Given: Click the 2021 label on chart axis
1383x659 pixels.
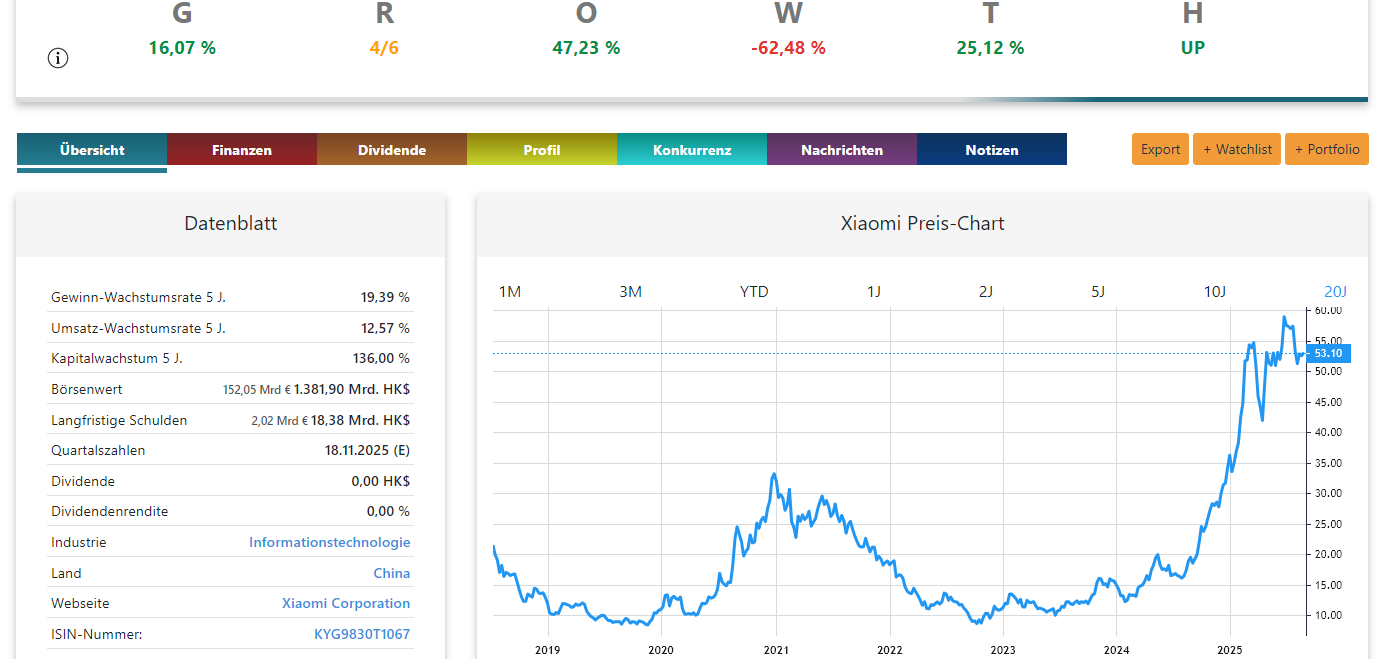Looking at the screenshot, I should point(776,650).
